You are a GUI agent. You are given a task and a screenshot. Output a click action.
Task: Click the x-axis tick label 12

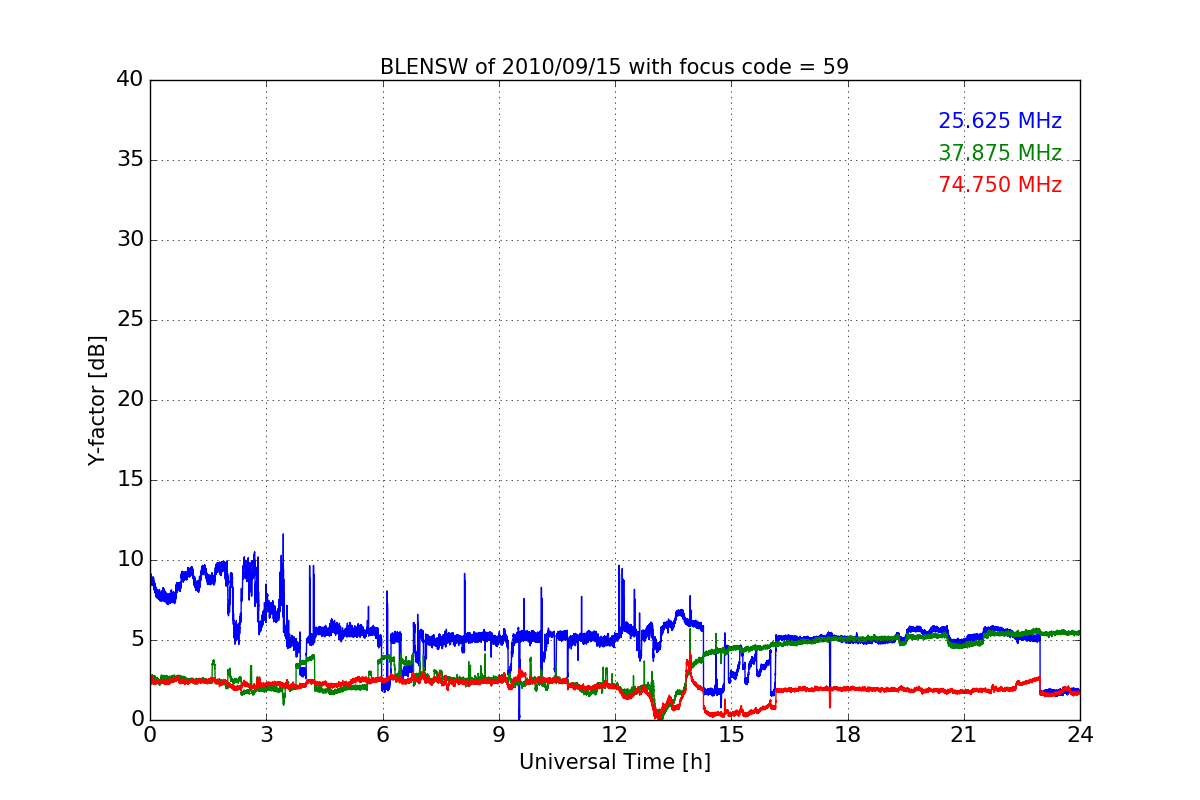615,734
